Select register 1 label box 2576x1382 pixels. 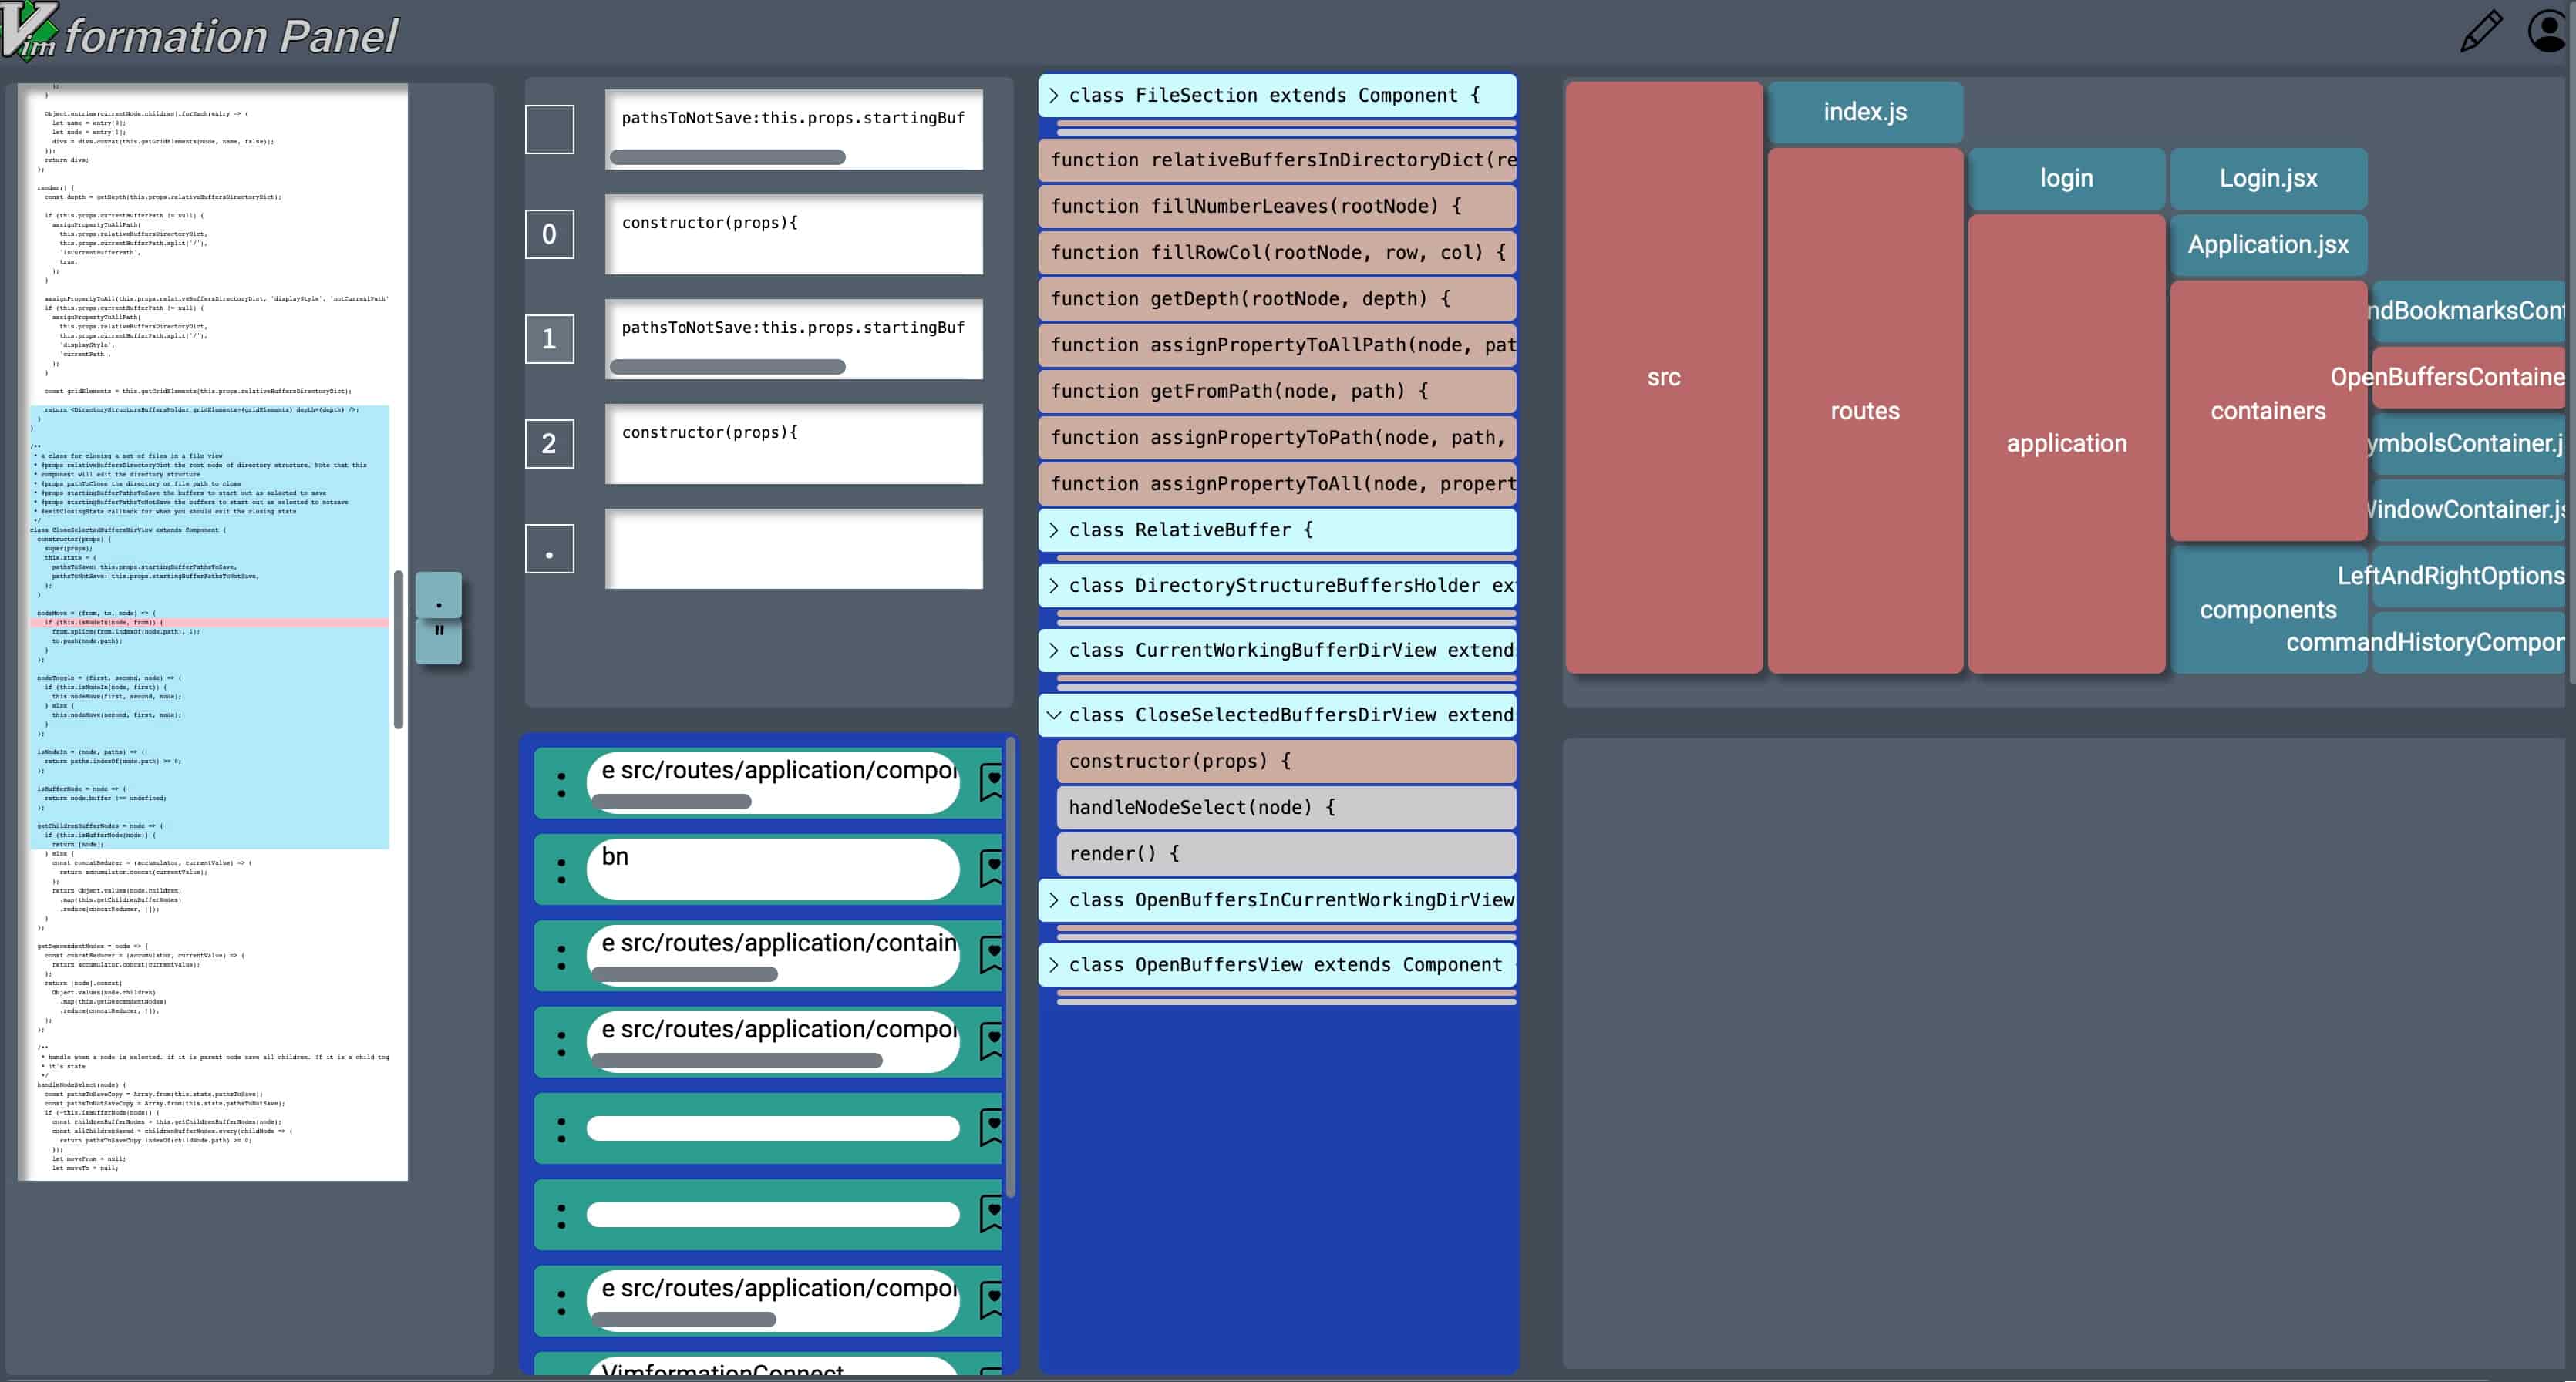click(x=549, y=339)
